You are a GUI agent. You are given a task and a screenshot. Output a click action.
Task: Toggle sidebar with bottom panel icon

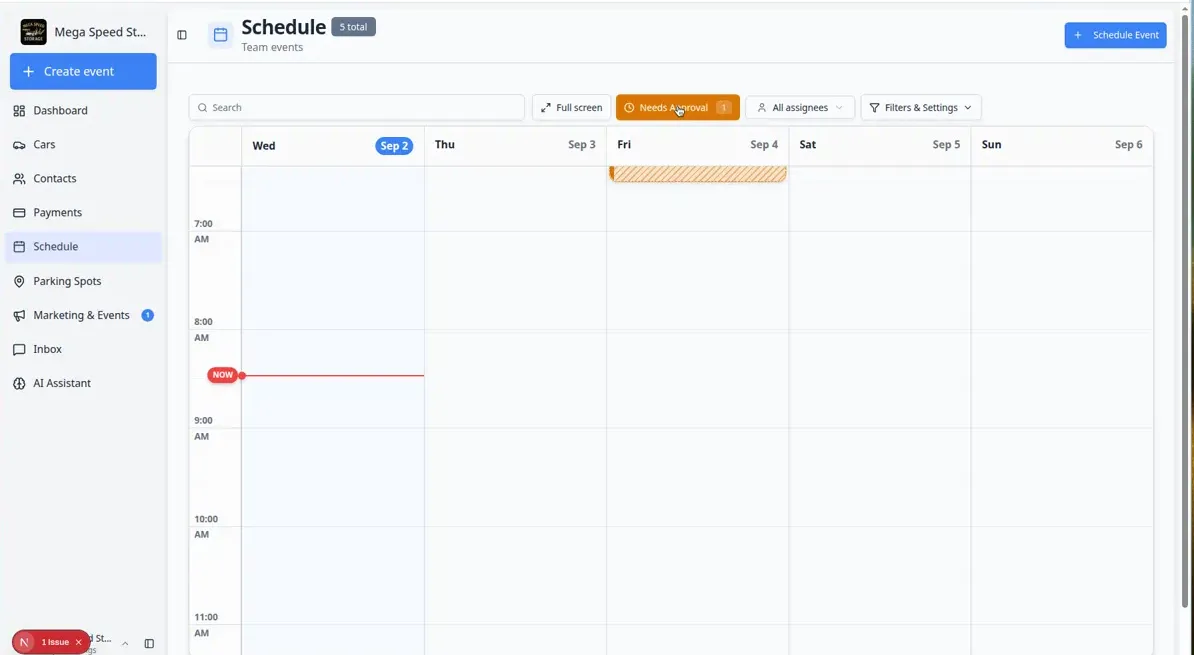[x=149, y=644]
